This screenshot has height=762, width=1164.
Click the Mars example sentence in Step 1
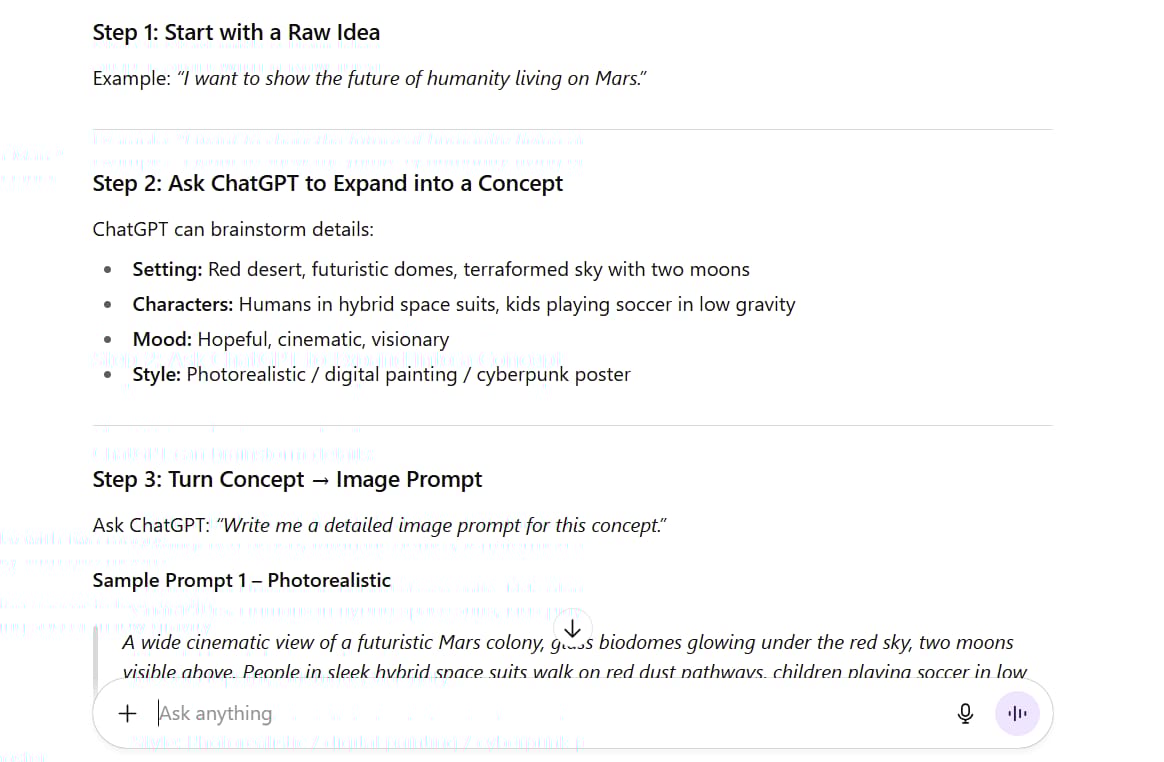pyautogui.click(x=412, y=78)
